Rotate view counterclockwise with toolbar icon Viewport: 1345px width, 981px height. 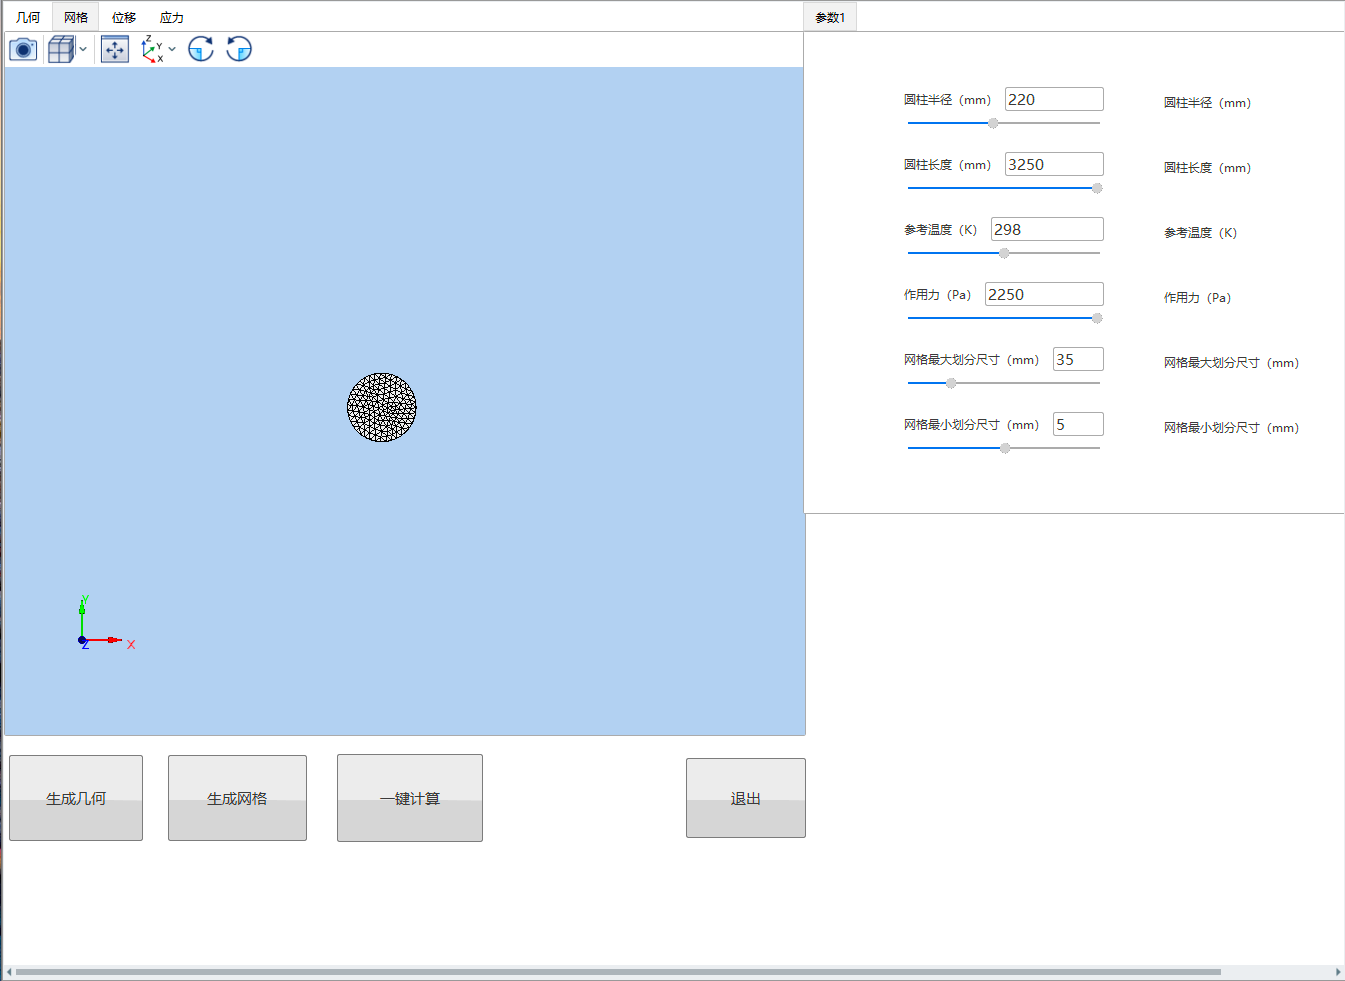(239, 49)
